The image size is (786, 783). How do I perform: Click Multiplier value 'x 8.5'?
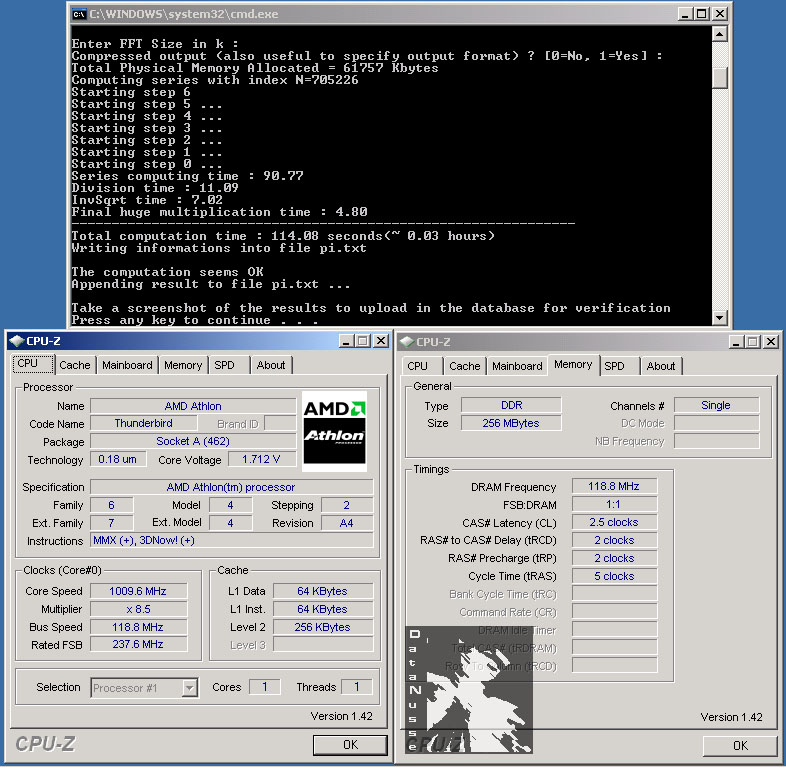coord(138,609)
